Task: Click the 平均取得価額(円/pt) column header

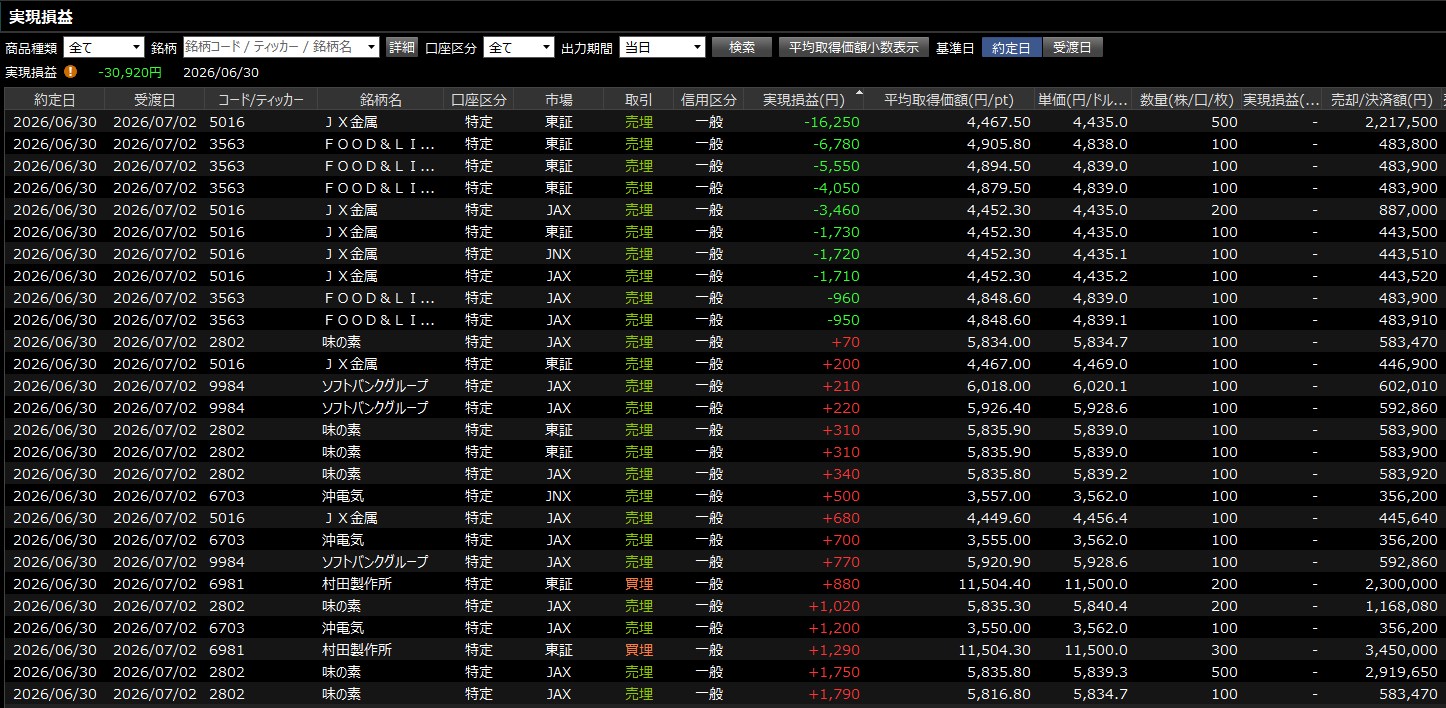Action: (950, 99)
